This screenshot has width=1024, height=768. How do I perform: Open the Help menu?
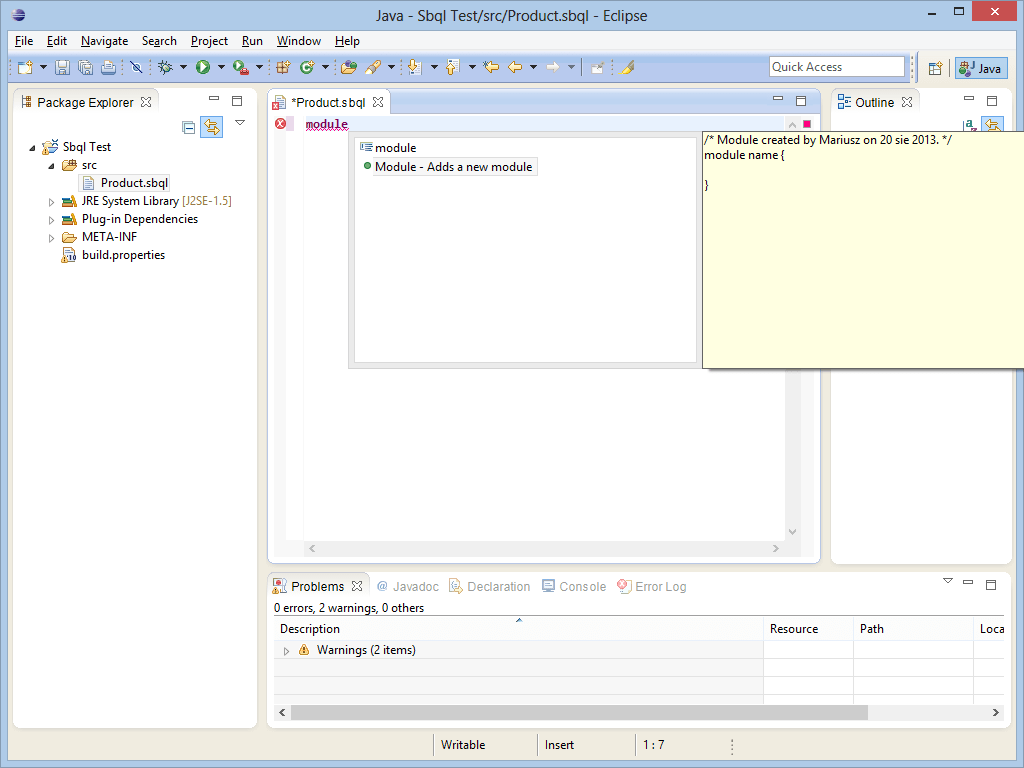pyautogui.click(x=347, y=40)
